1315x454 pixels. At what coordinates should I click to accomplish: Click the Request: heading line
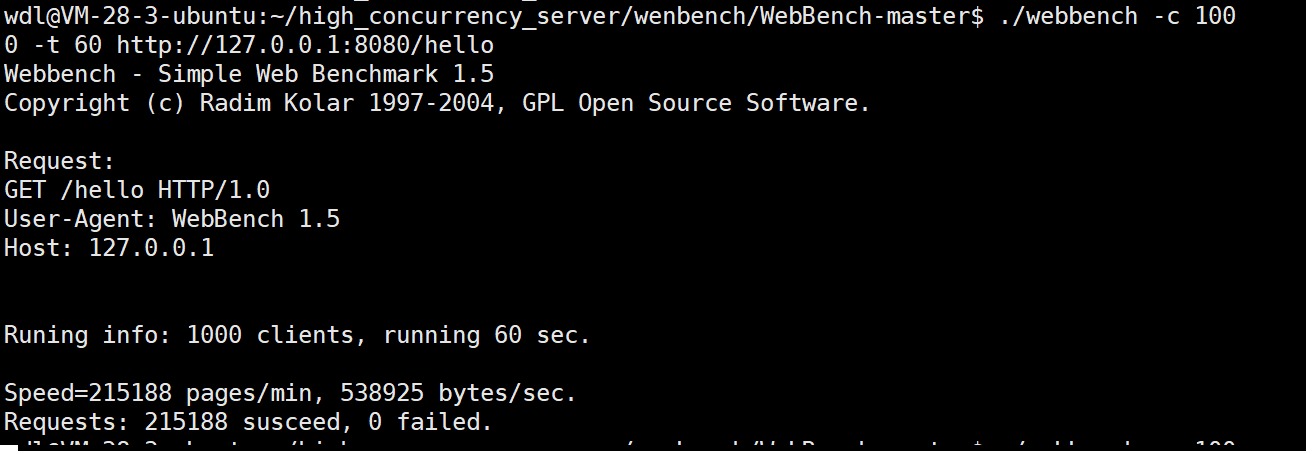60,161
